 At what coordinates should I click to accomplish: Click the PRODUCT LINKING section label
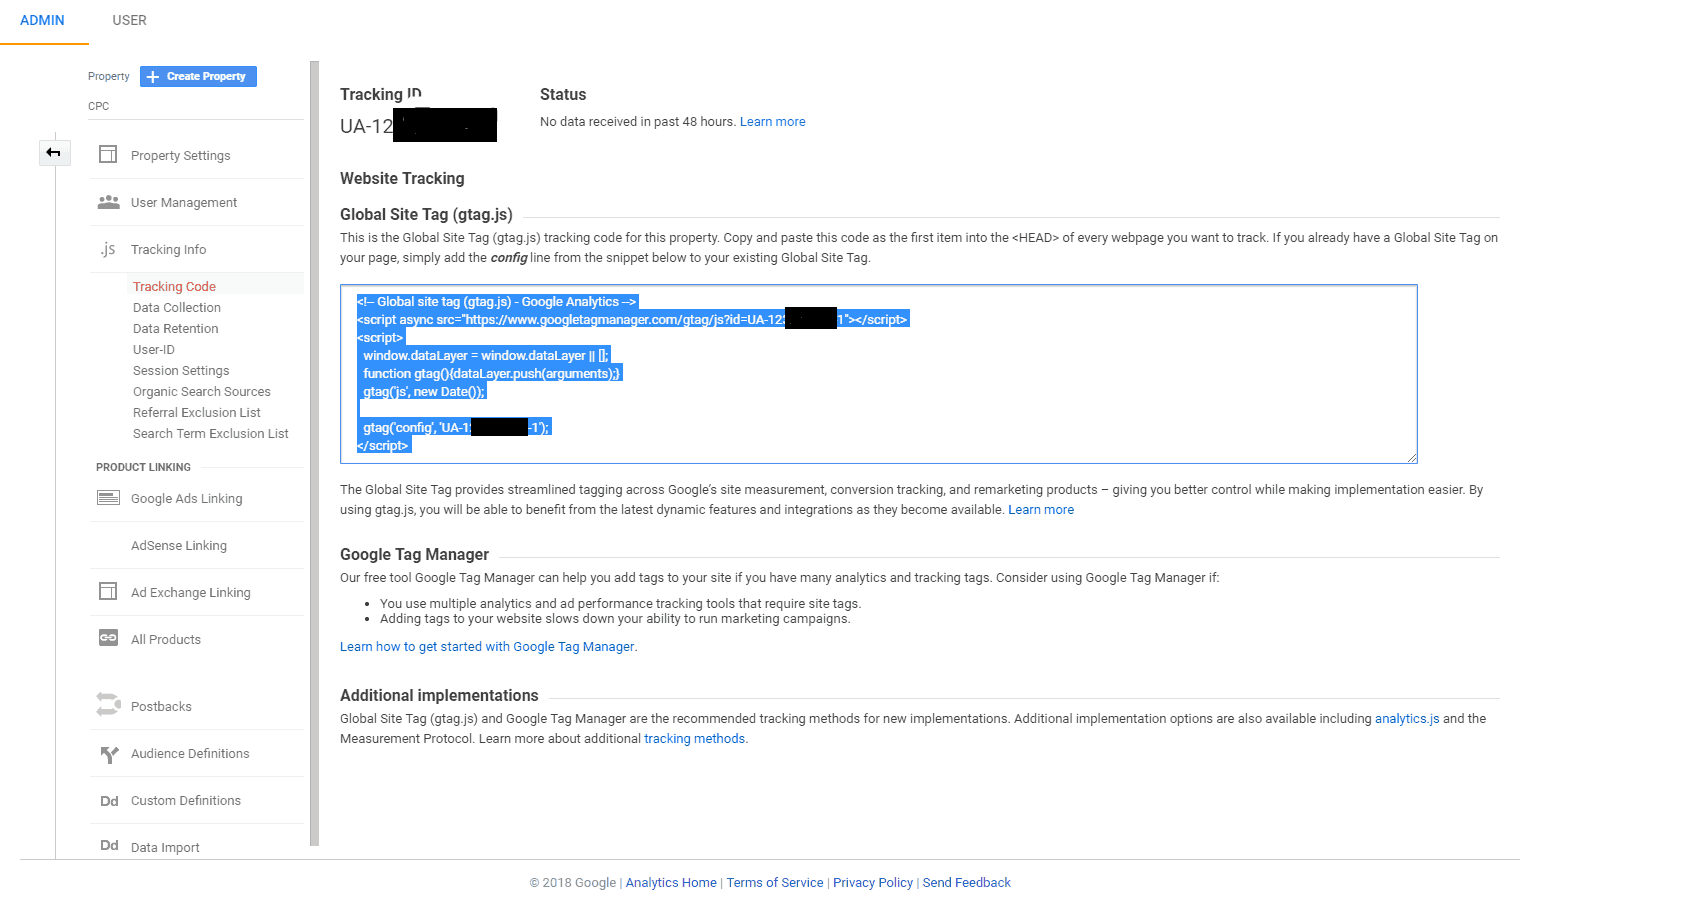pyautogui.click(x=143, y=467)
